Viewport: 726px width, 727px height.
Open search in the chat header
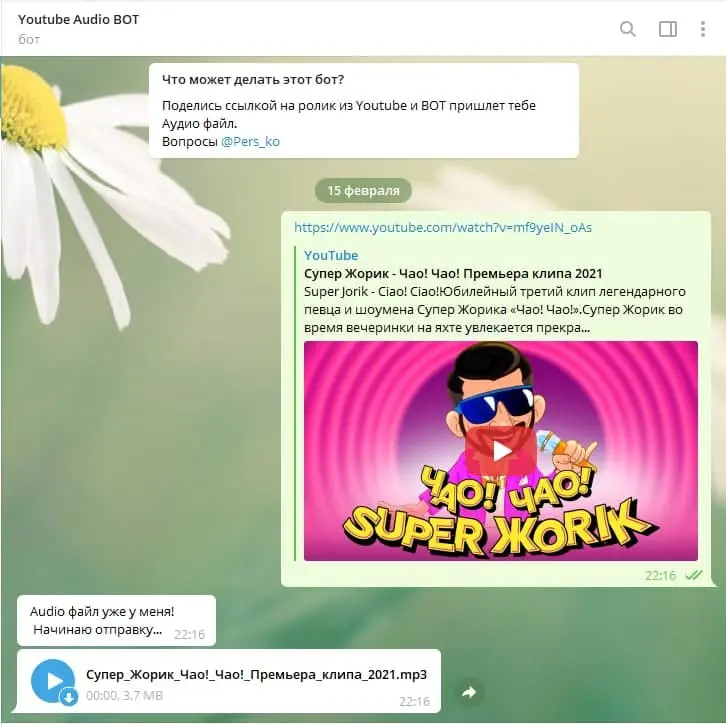(x=628, y=29)
